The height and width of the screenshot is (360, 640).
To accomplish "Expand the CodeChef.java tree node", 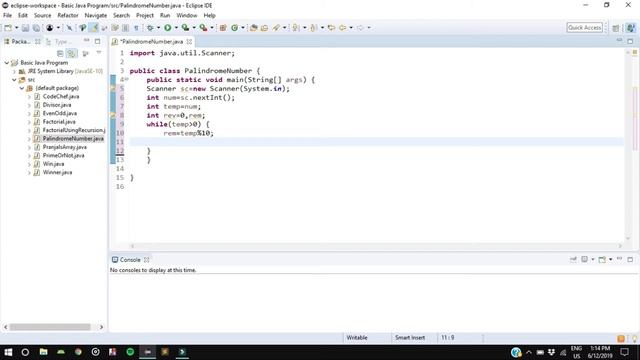I will (x=29, y=97).
